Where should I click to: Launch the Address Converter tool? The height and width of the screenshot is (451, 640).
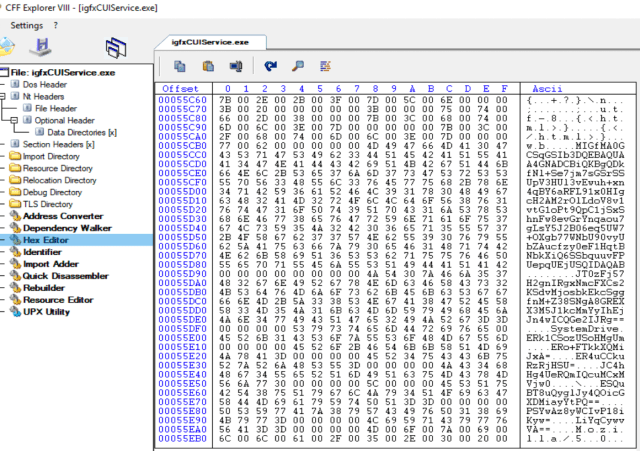point(63,216)
